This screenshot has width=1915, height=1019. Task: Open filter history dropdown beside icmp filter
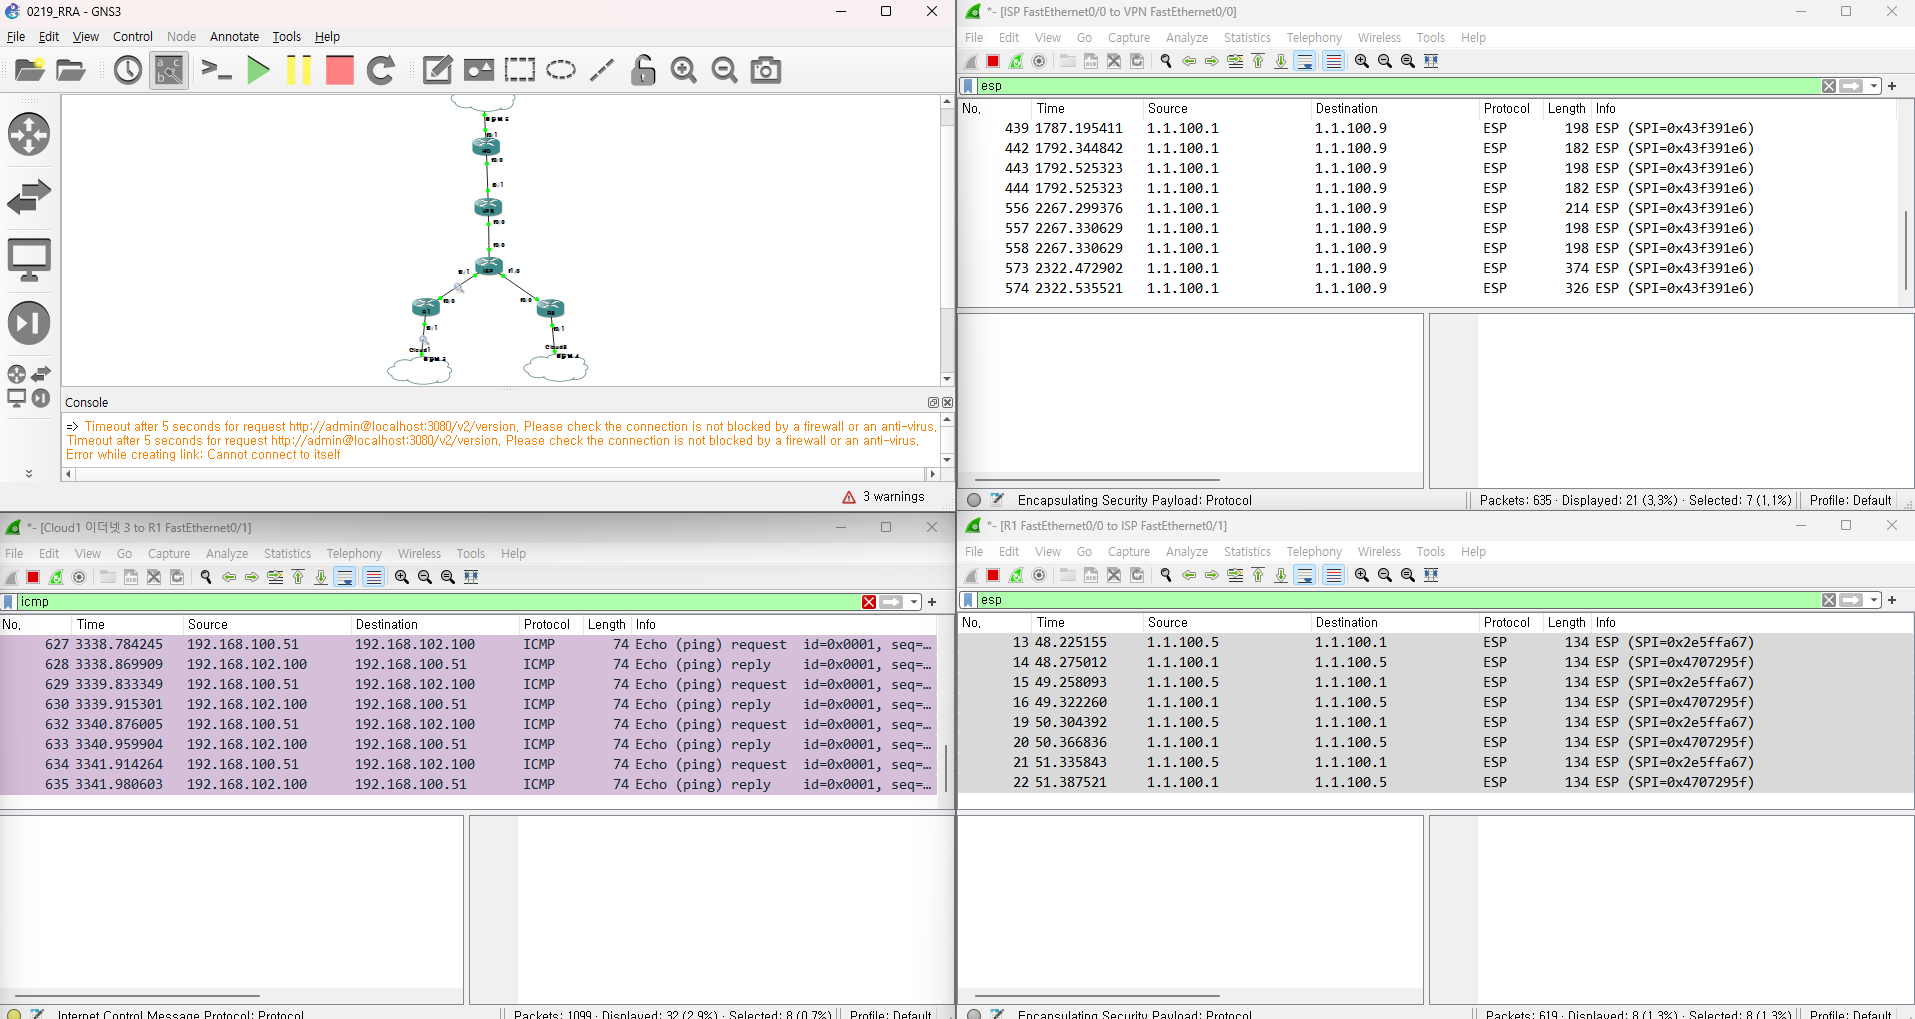tap(915, 602)
